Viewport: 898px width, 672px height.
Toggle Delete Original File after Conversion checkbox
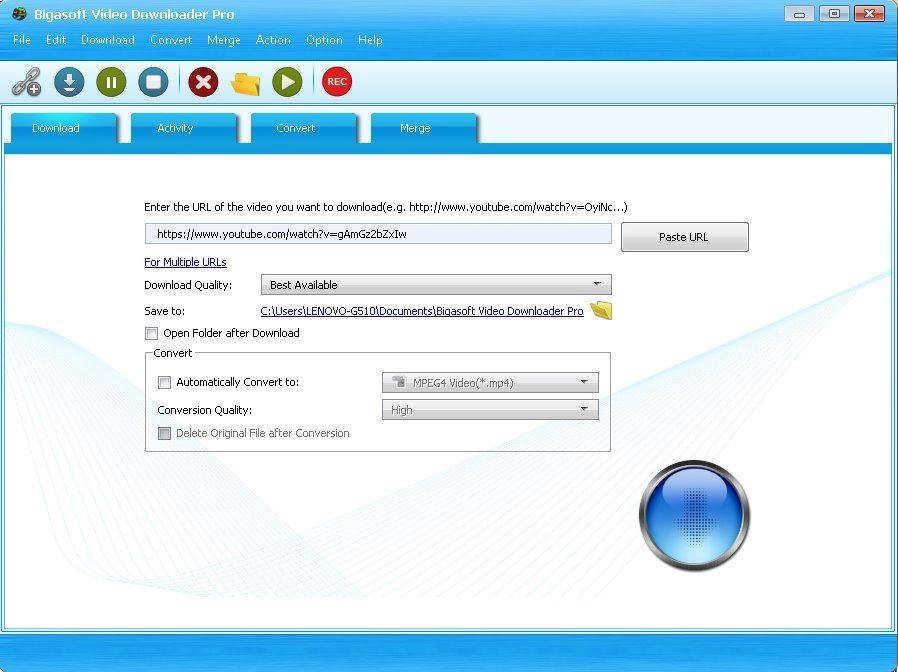(x=164, y=434)
